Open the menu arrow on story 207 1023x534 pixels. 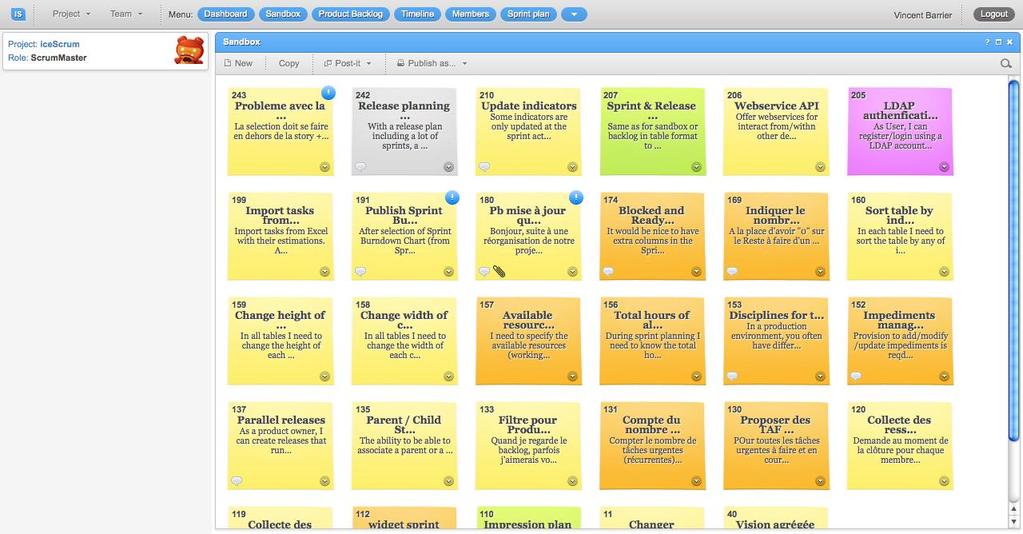(697, 167)
